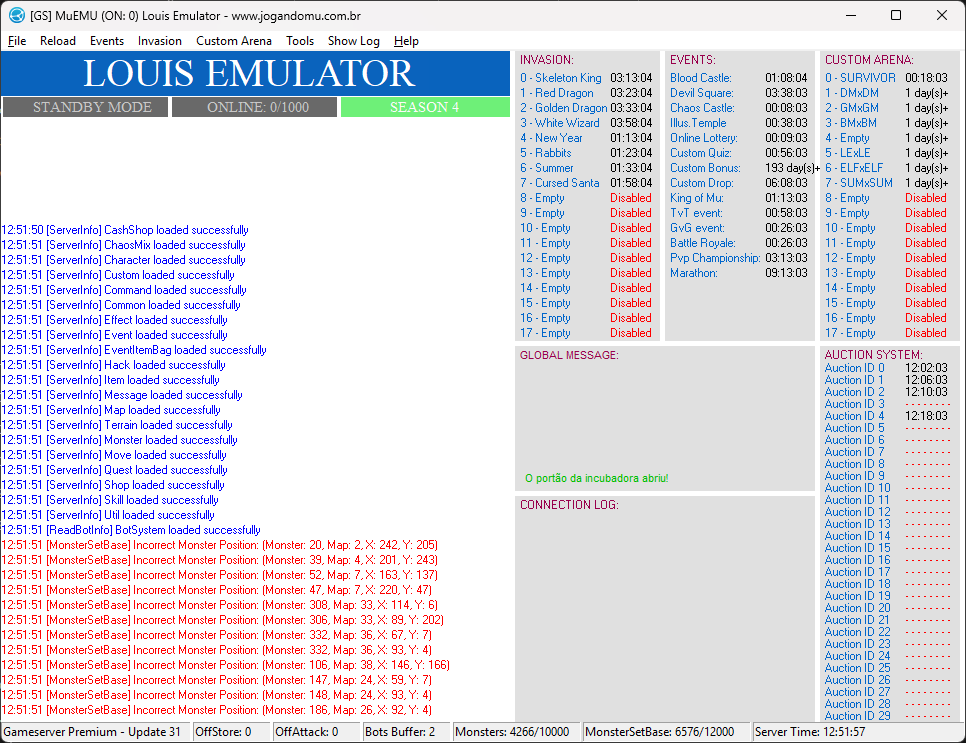The height and width of the screenshot is (743, 966).
Task: Select '2 - GMxGM' in Custom Arena
Action: (852, 108)
